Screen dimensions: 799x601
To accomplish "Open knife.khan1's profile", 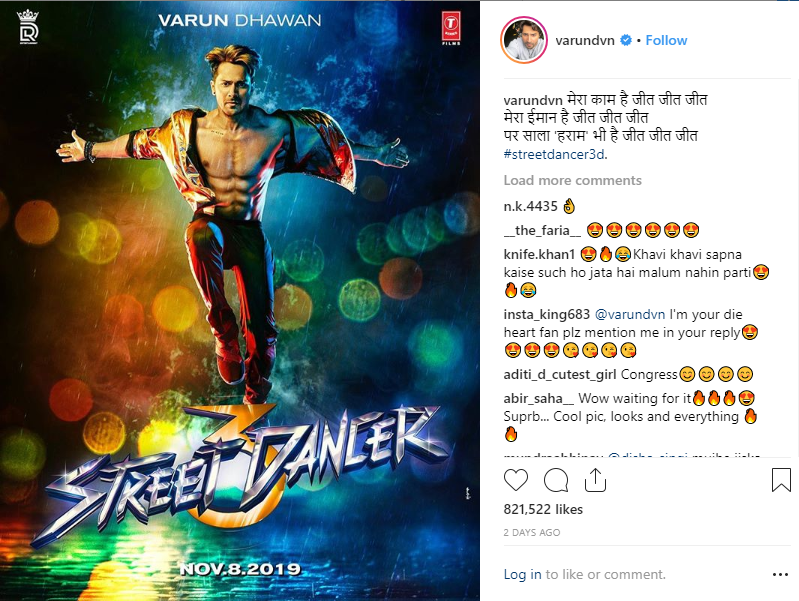I will click(x=539, y=254).
